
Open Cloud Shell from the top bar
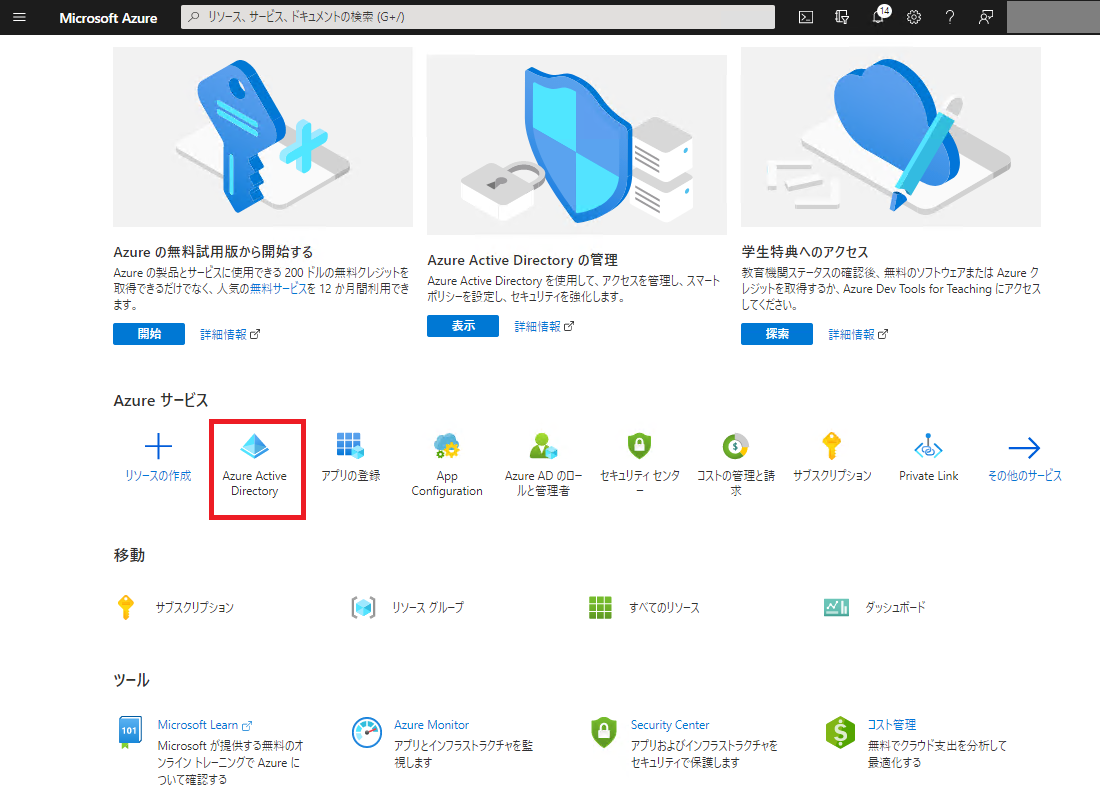806,17
